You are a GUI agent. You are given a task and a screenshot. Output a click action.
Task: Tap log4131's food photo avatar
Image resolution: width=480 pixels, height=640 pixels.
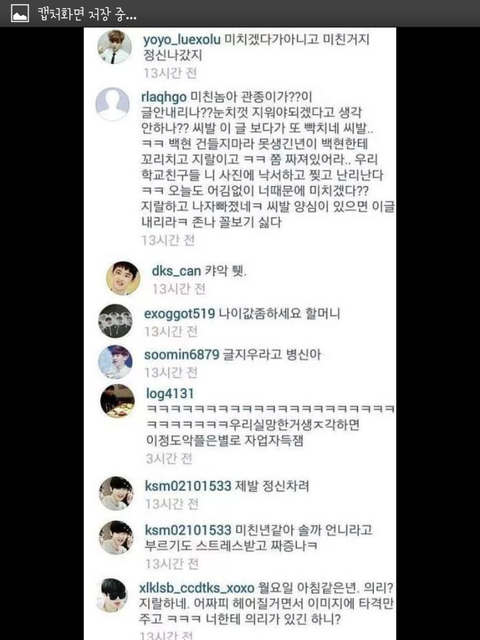click(118, 401)
